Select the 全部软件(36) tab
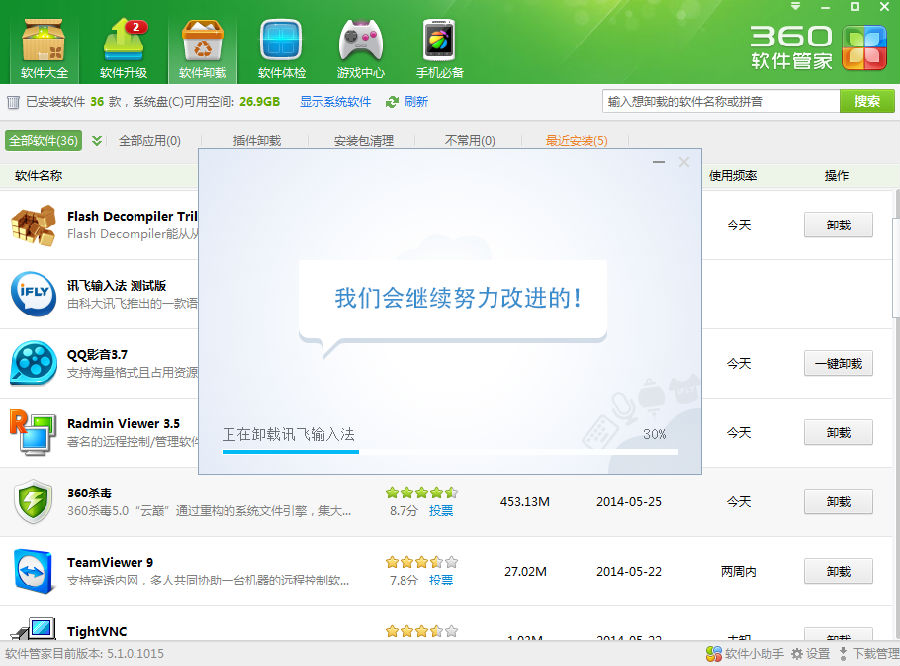This screenshot has width=900, height=666. click(x=44, y=141)
